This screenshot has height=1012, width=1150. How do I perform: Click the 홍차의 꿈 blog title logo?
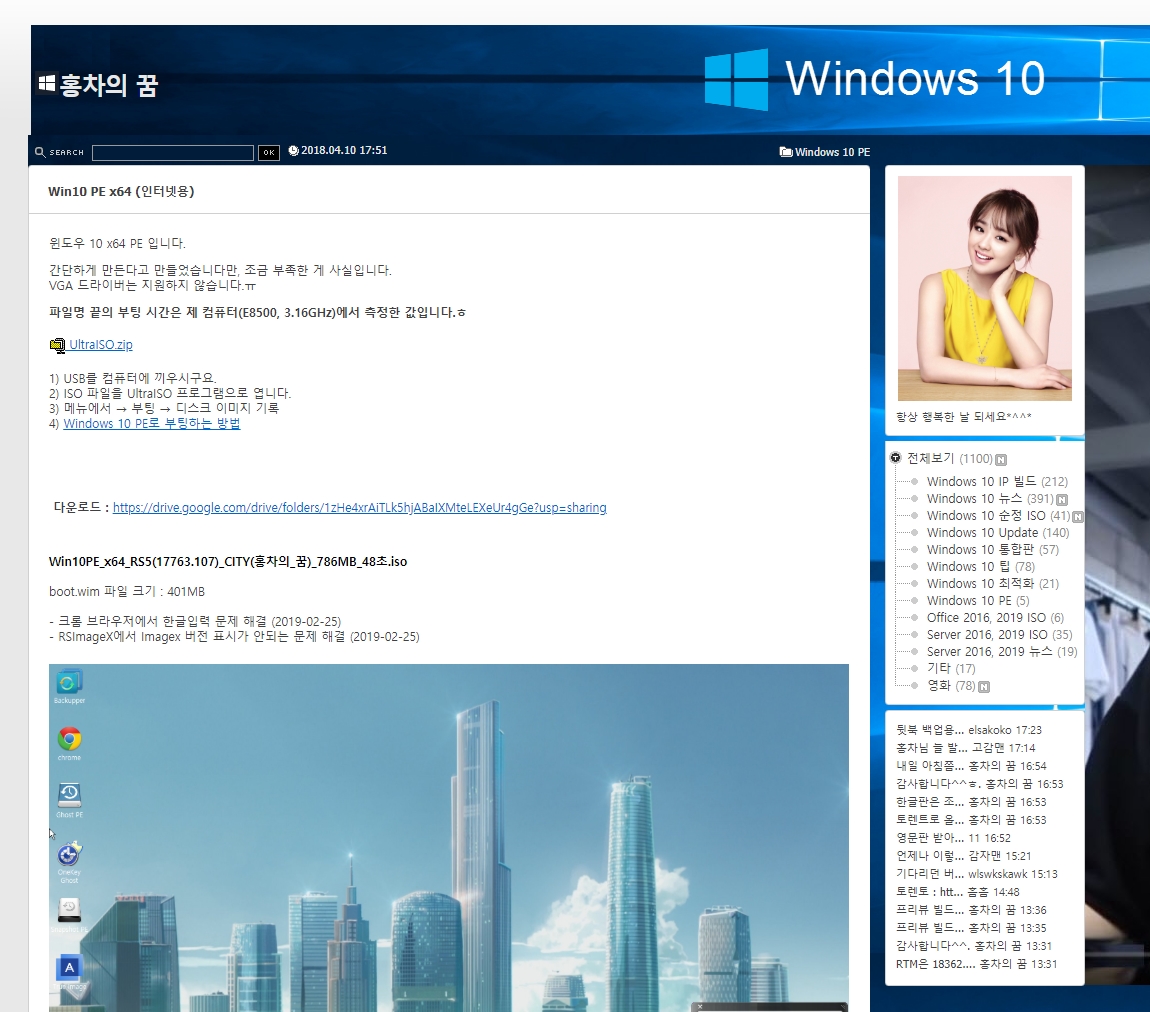tap(109, 85)
